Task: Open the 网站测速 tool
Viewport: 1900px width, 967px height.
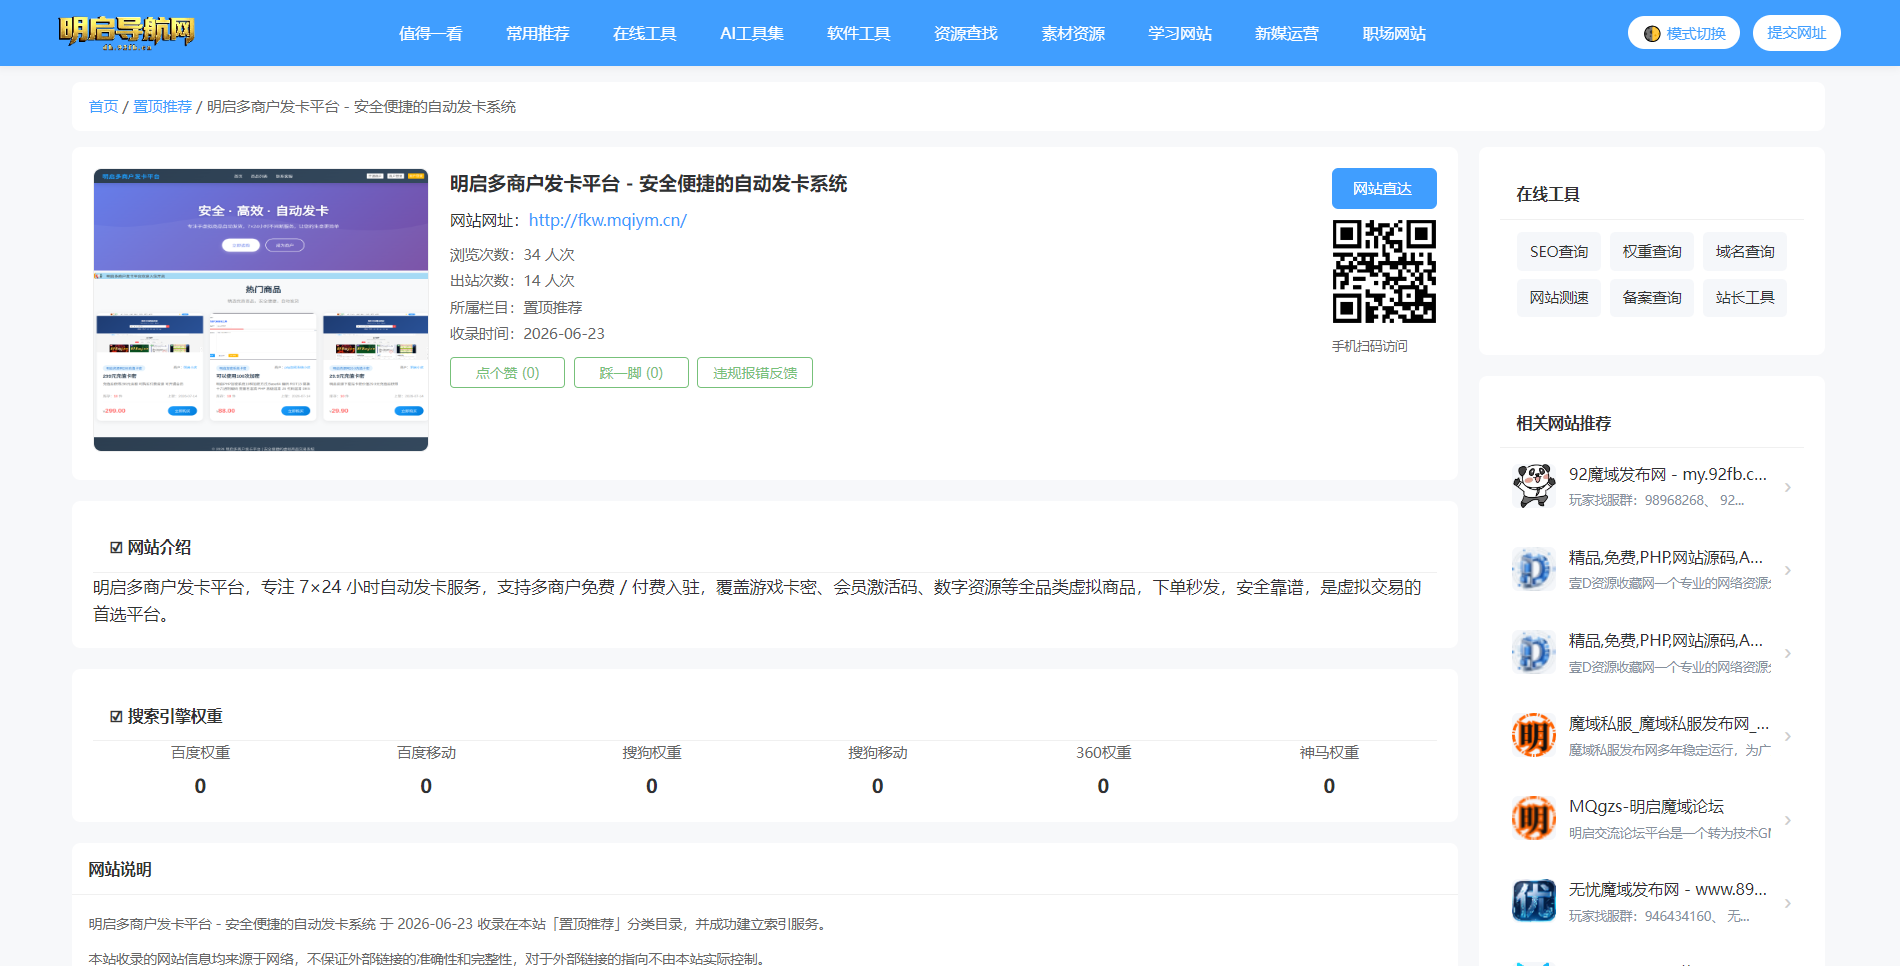Action: point(1558,297)
